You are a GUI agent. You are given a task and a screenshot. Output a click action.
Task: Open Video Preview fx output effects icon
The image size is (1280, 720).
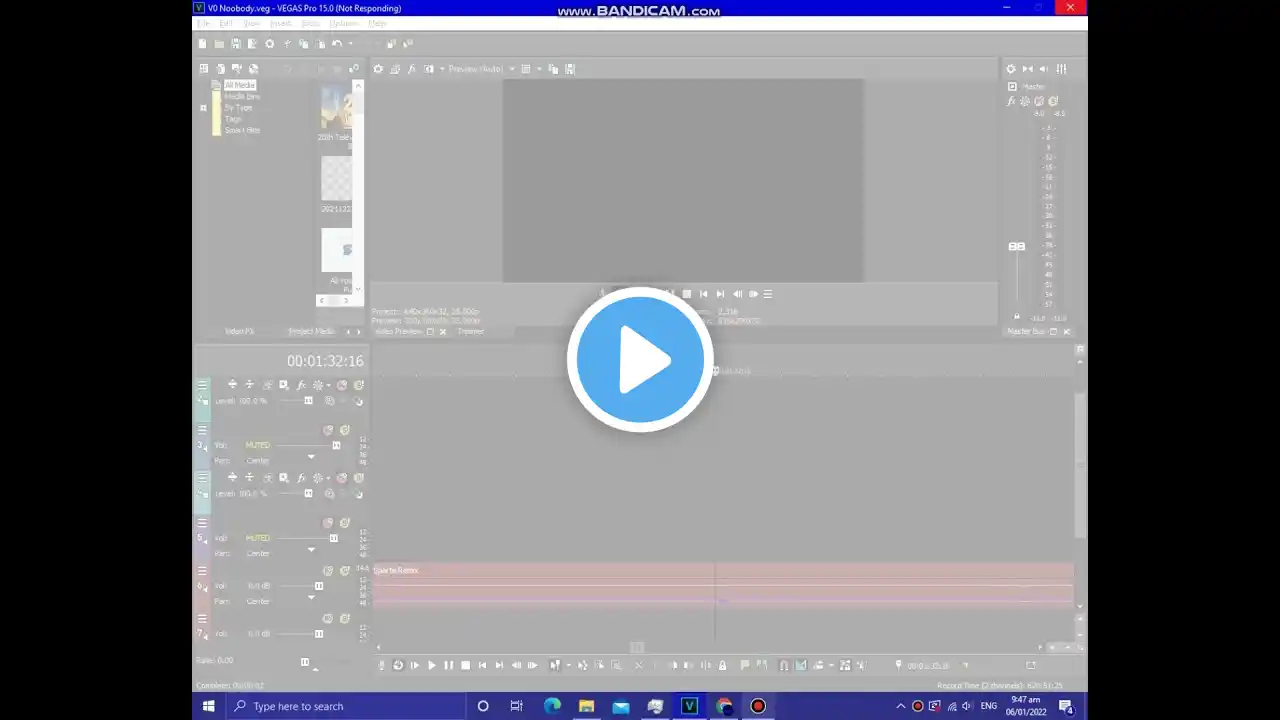[x=411, y=69]
